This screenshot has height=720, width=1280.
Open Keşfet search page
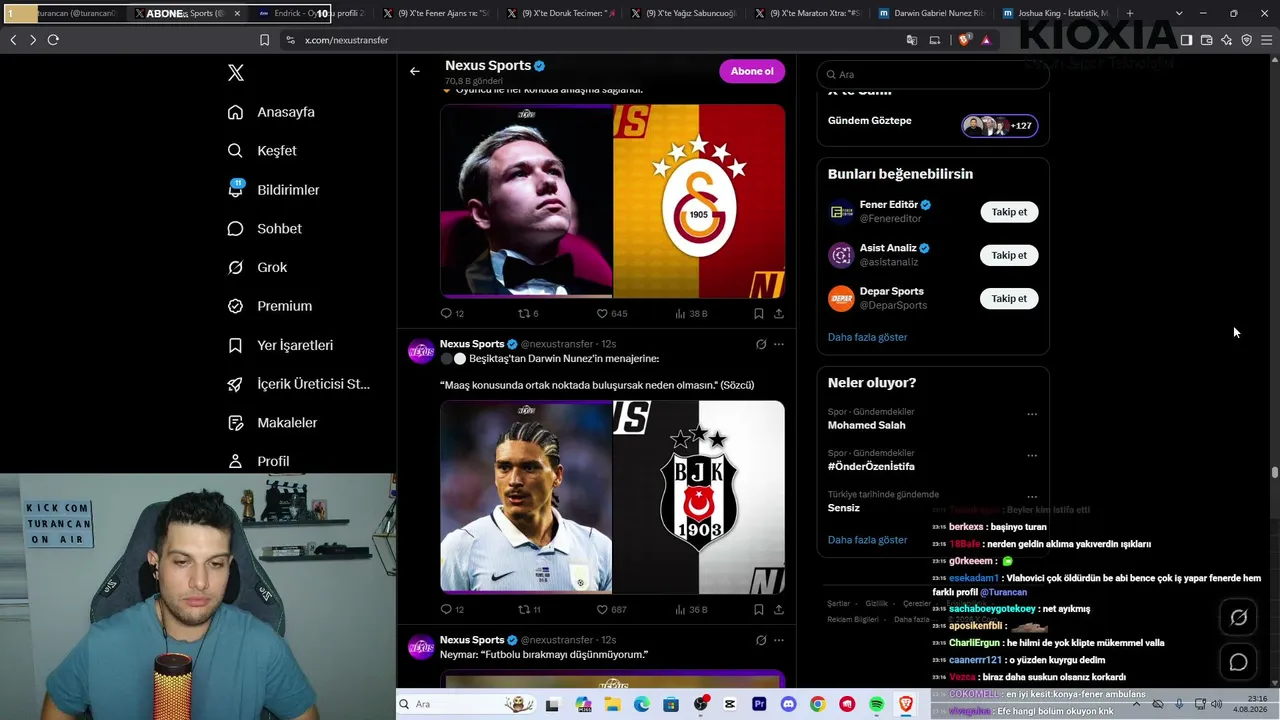pyautogui.click(x=262, y=151)
